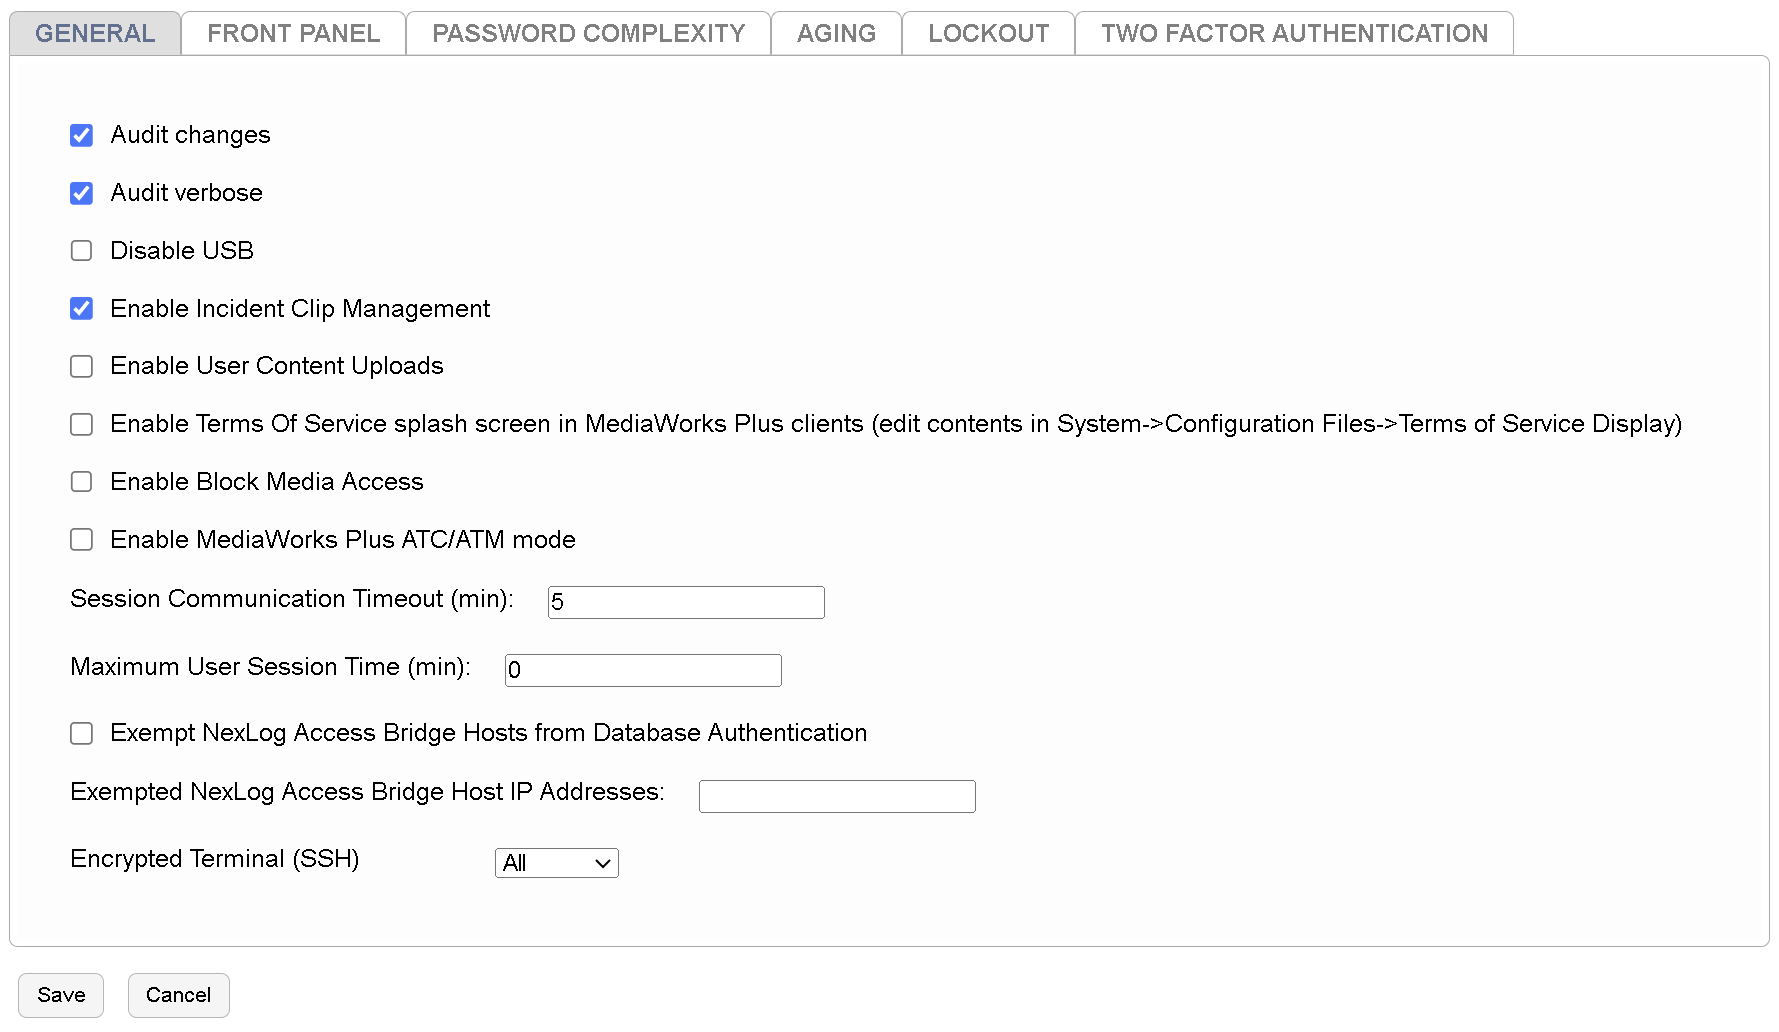Screen dimensions: 1779x1032
Task: Enable User Content Uploads
Action: [x=81, y=366]
